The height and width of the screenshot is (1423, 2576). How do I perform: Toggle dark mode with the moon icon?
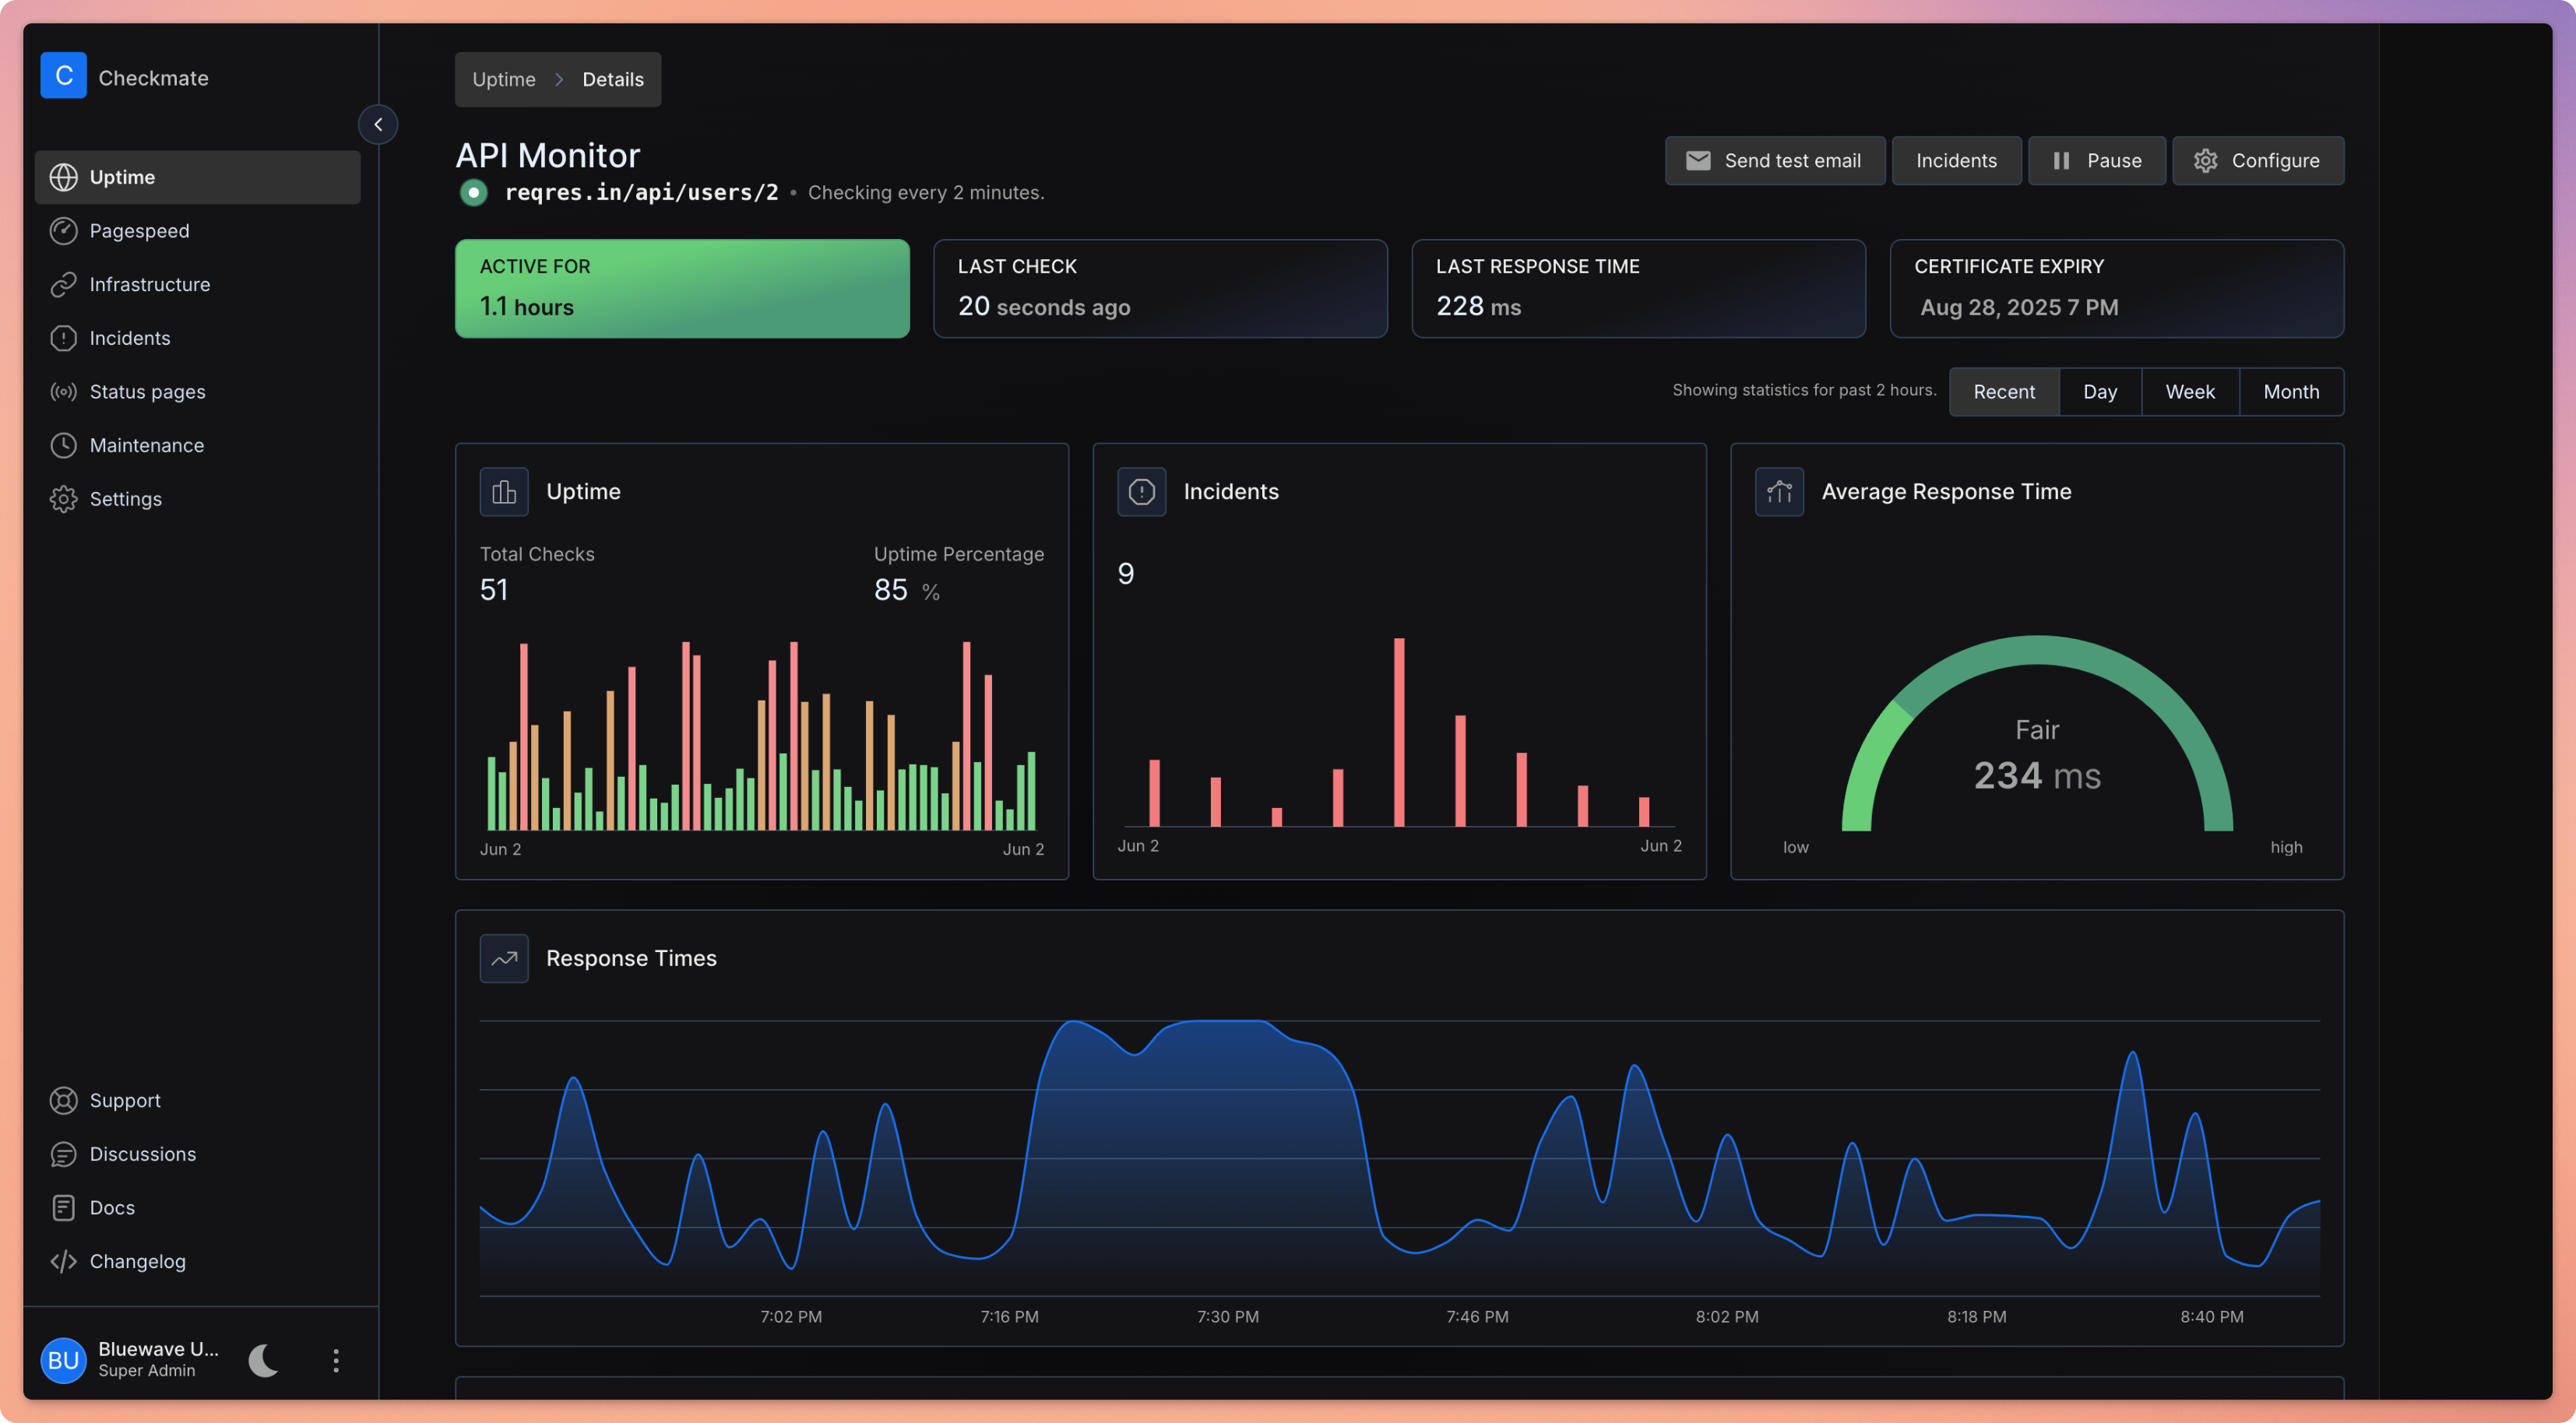[x=264, y=1360]
